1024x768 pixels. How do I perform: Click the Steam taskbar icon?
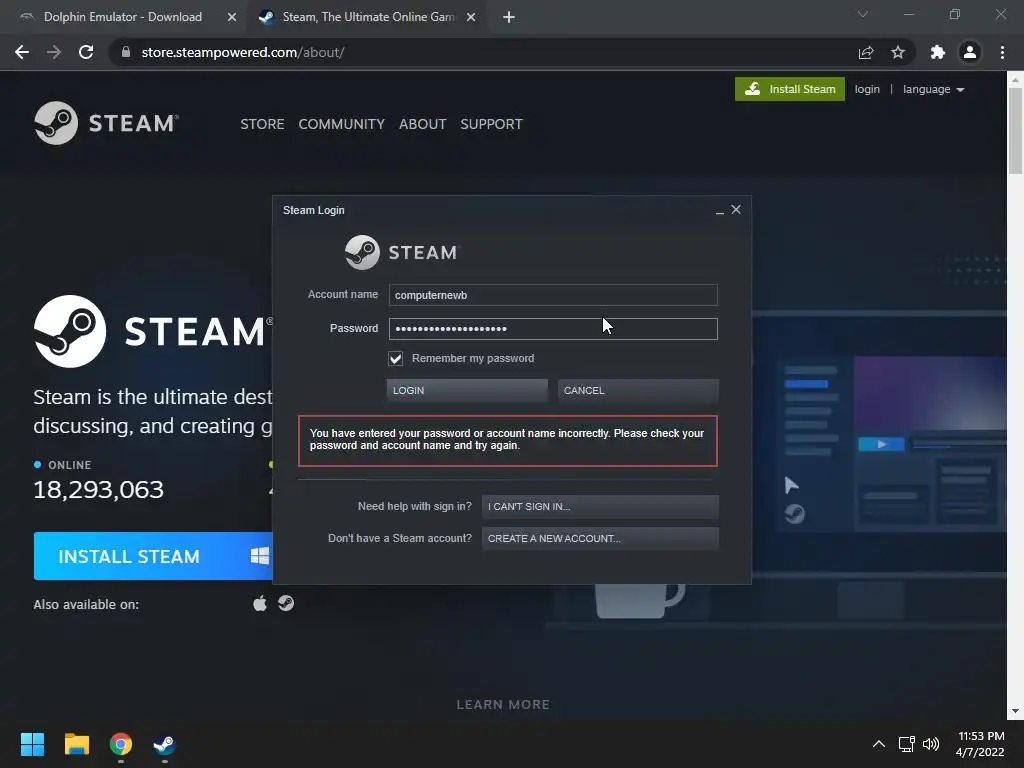165,744
